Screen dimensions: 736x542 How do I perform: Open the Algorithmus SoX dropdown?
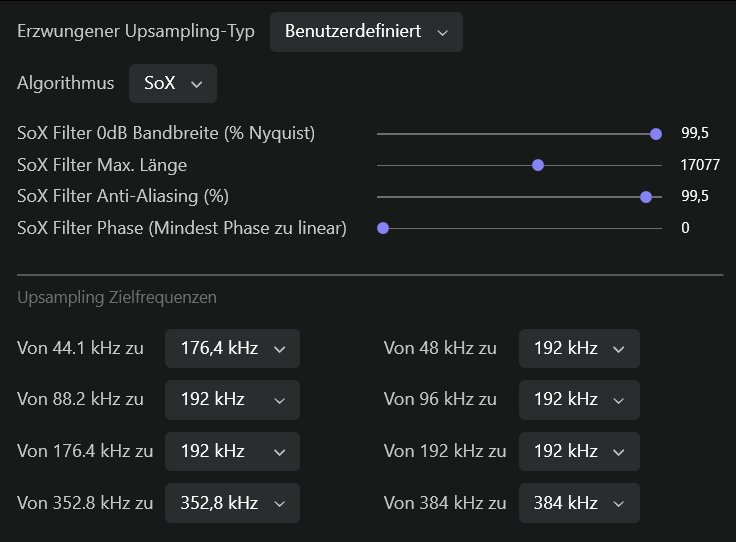[172, 83]
